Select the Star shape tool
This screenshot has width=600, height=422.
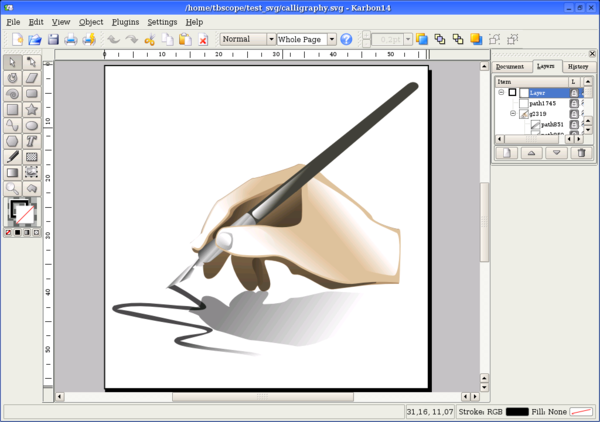tap(31, 109)
